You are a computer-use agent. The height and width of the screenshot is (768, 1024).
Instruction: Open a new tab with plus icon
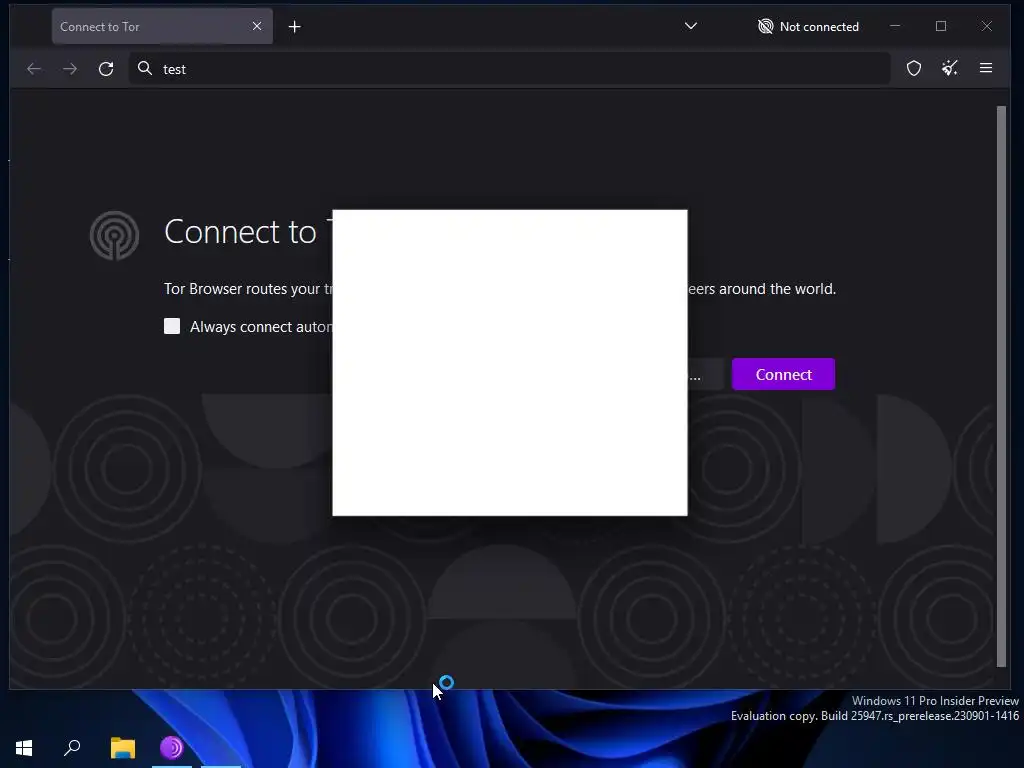295,27
